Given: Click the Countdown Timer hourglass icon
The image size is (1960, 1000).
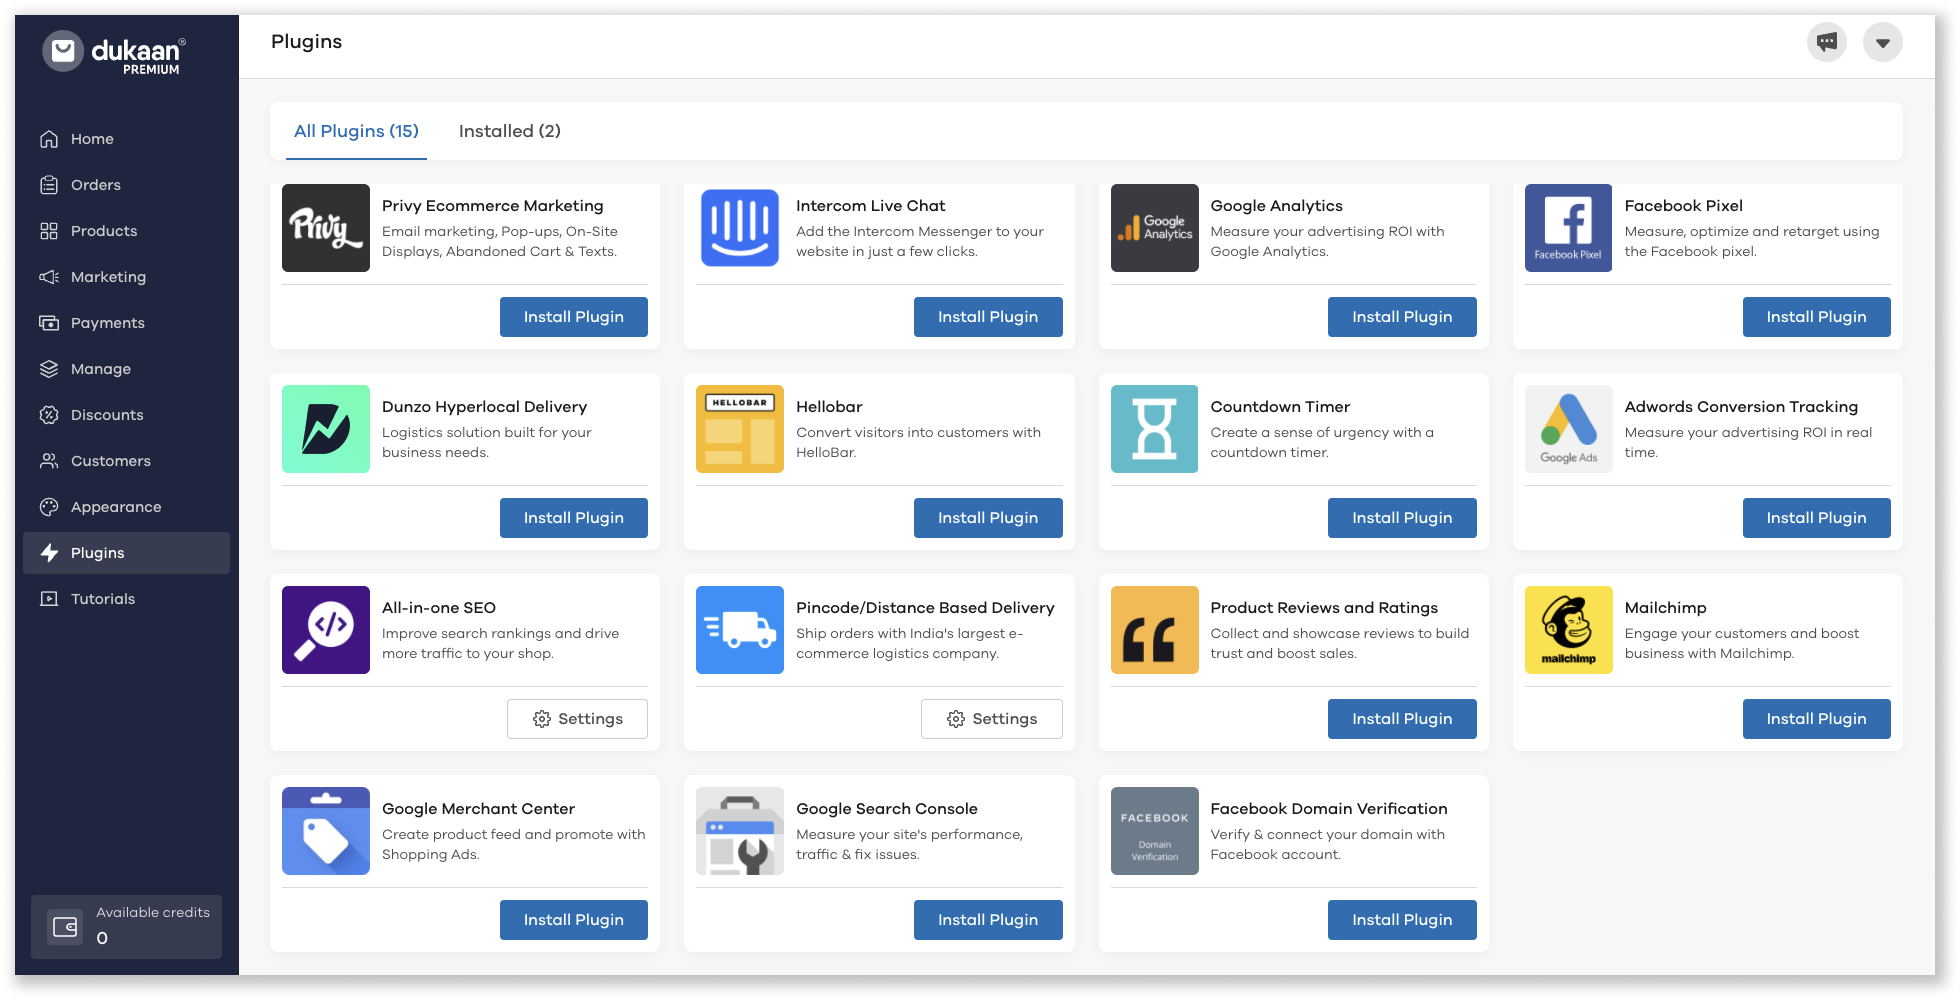Looking at the screenshot, I should click(1154, 429).
